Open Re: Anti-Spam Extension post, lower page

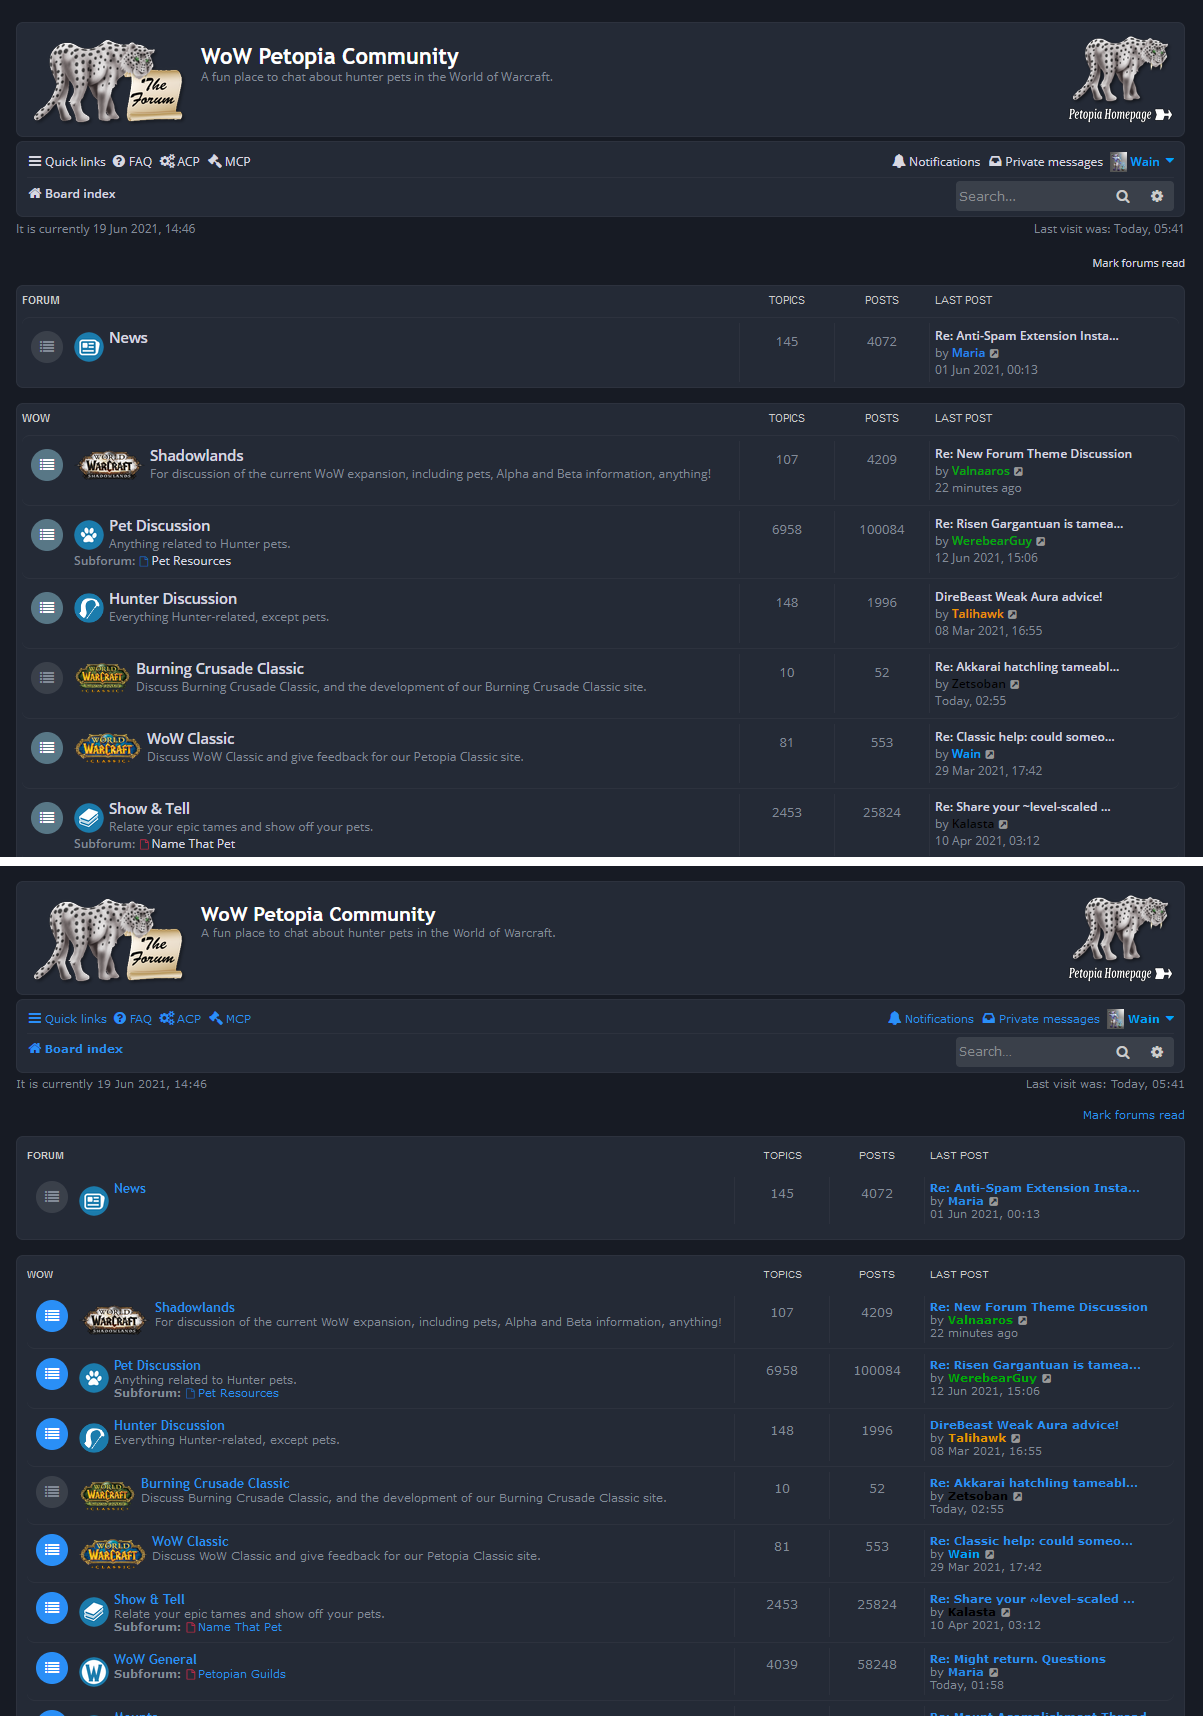coord(1035,1189)
